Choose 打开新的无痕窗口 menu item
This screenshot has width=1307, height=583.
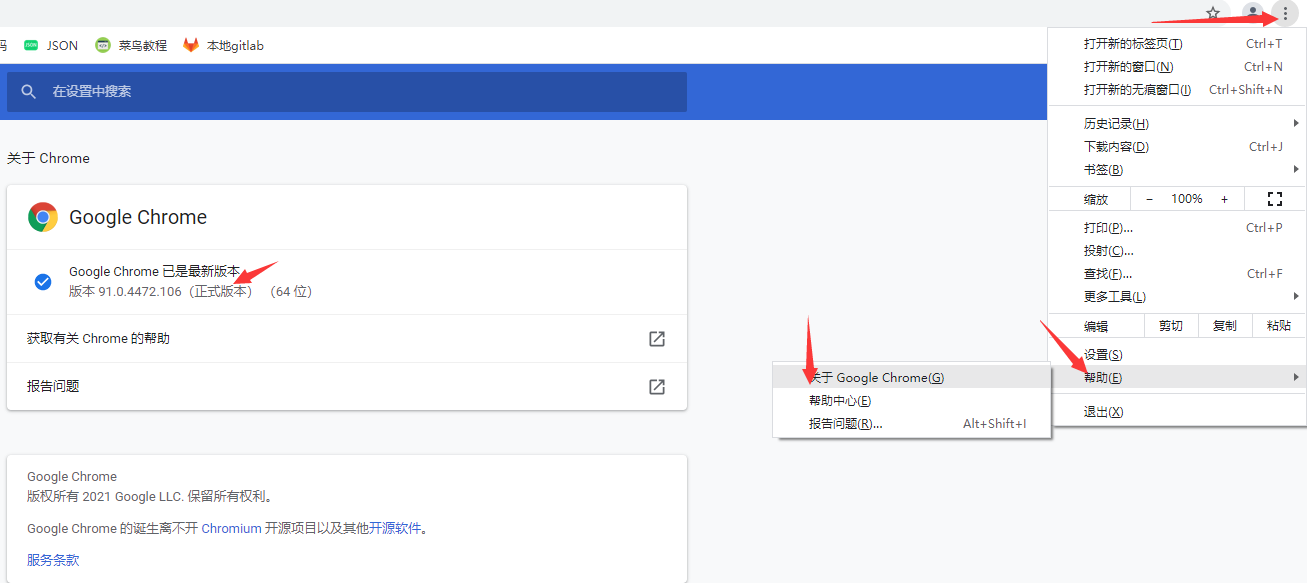coord(1138,90)
